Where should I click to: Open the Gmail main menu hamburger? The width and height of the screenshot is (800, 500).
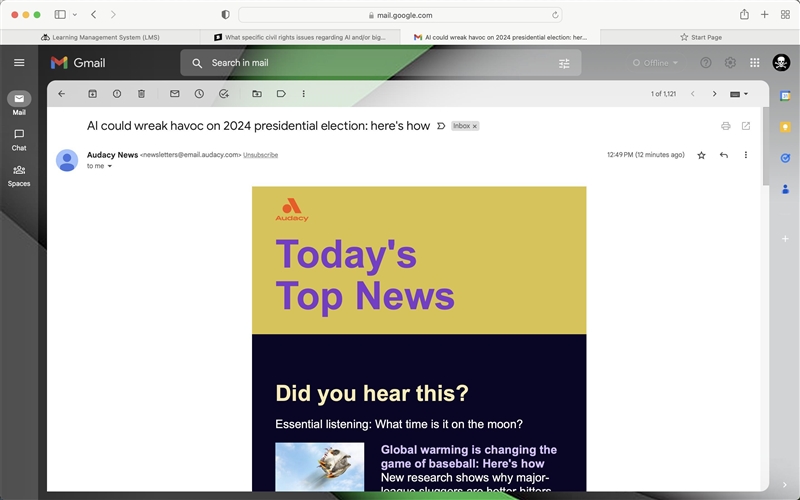[19, 63]
